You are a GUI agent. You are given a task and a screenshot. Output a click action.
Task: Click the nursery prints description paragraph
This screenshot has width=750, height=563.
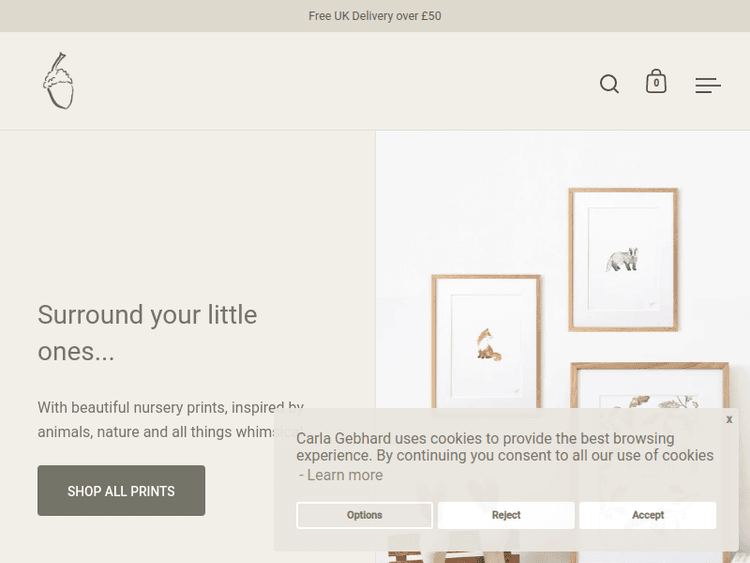(x=160, y=420)
